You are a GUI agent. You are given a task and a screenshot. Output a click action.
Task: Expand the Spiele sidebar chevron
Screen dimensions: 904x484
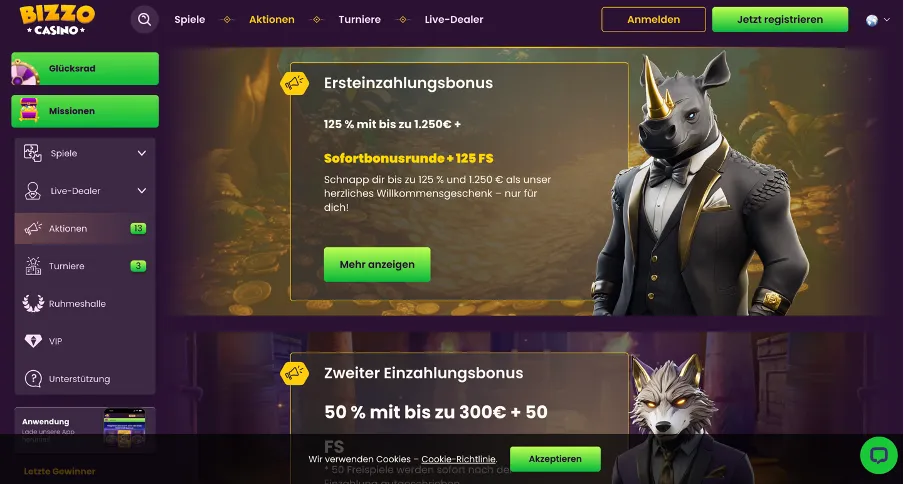click(142, 153)
